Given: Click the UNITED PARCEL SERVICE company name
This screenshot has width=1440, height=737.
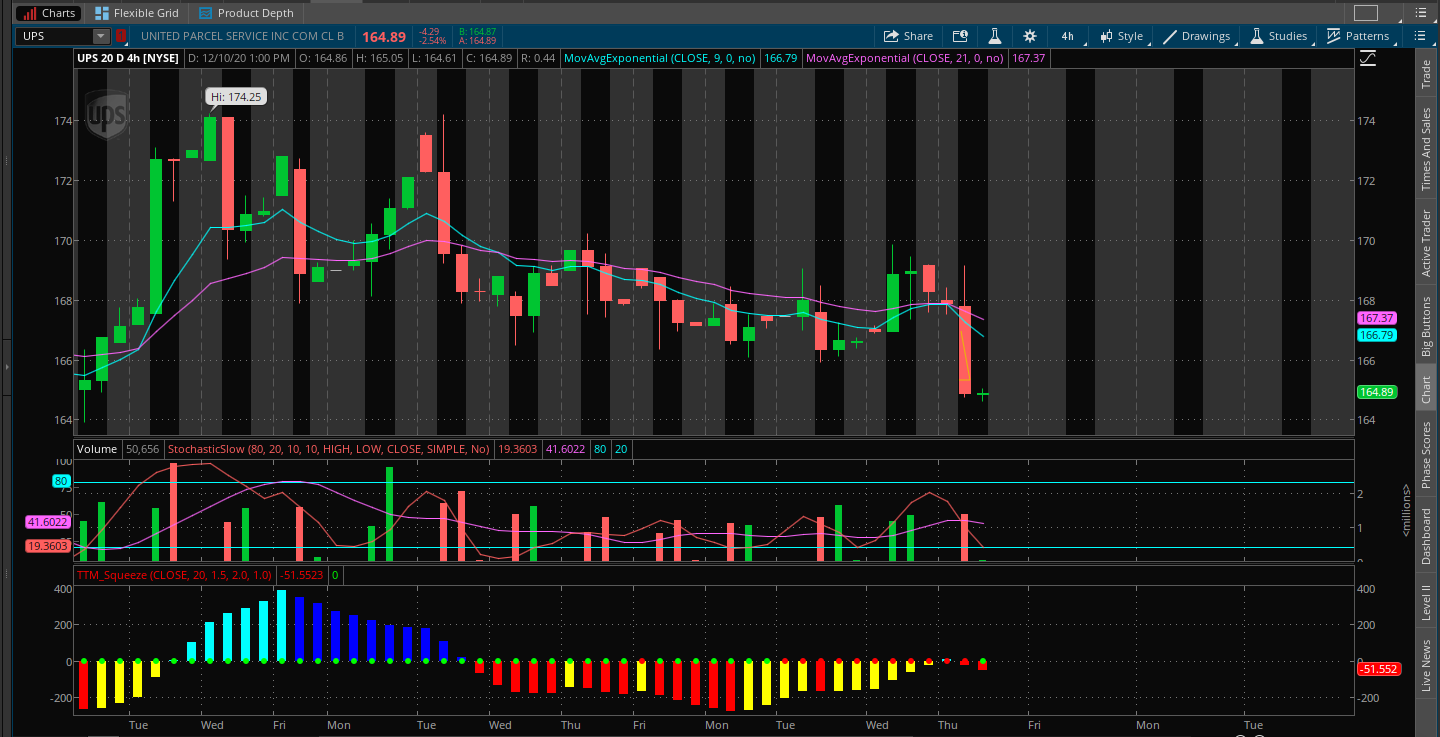Looking at the screenshot, I should pyautogui.click(x=242, y=36).
